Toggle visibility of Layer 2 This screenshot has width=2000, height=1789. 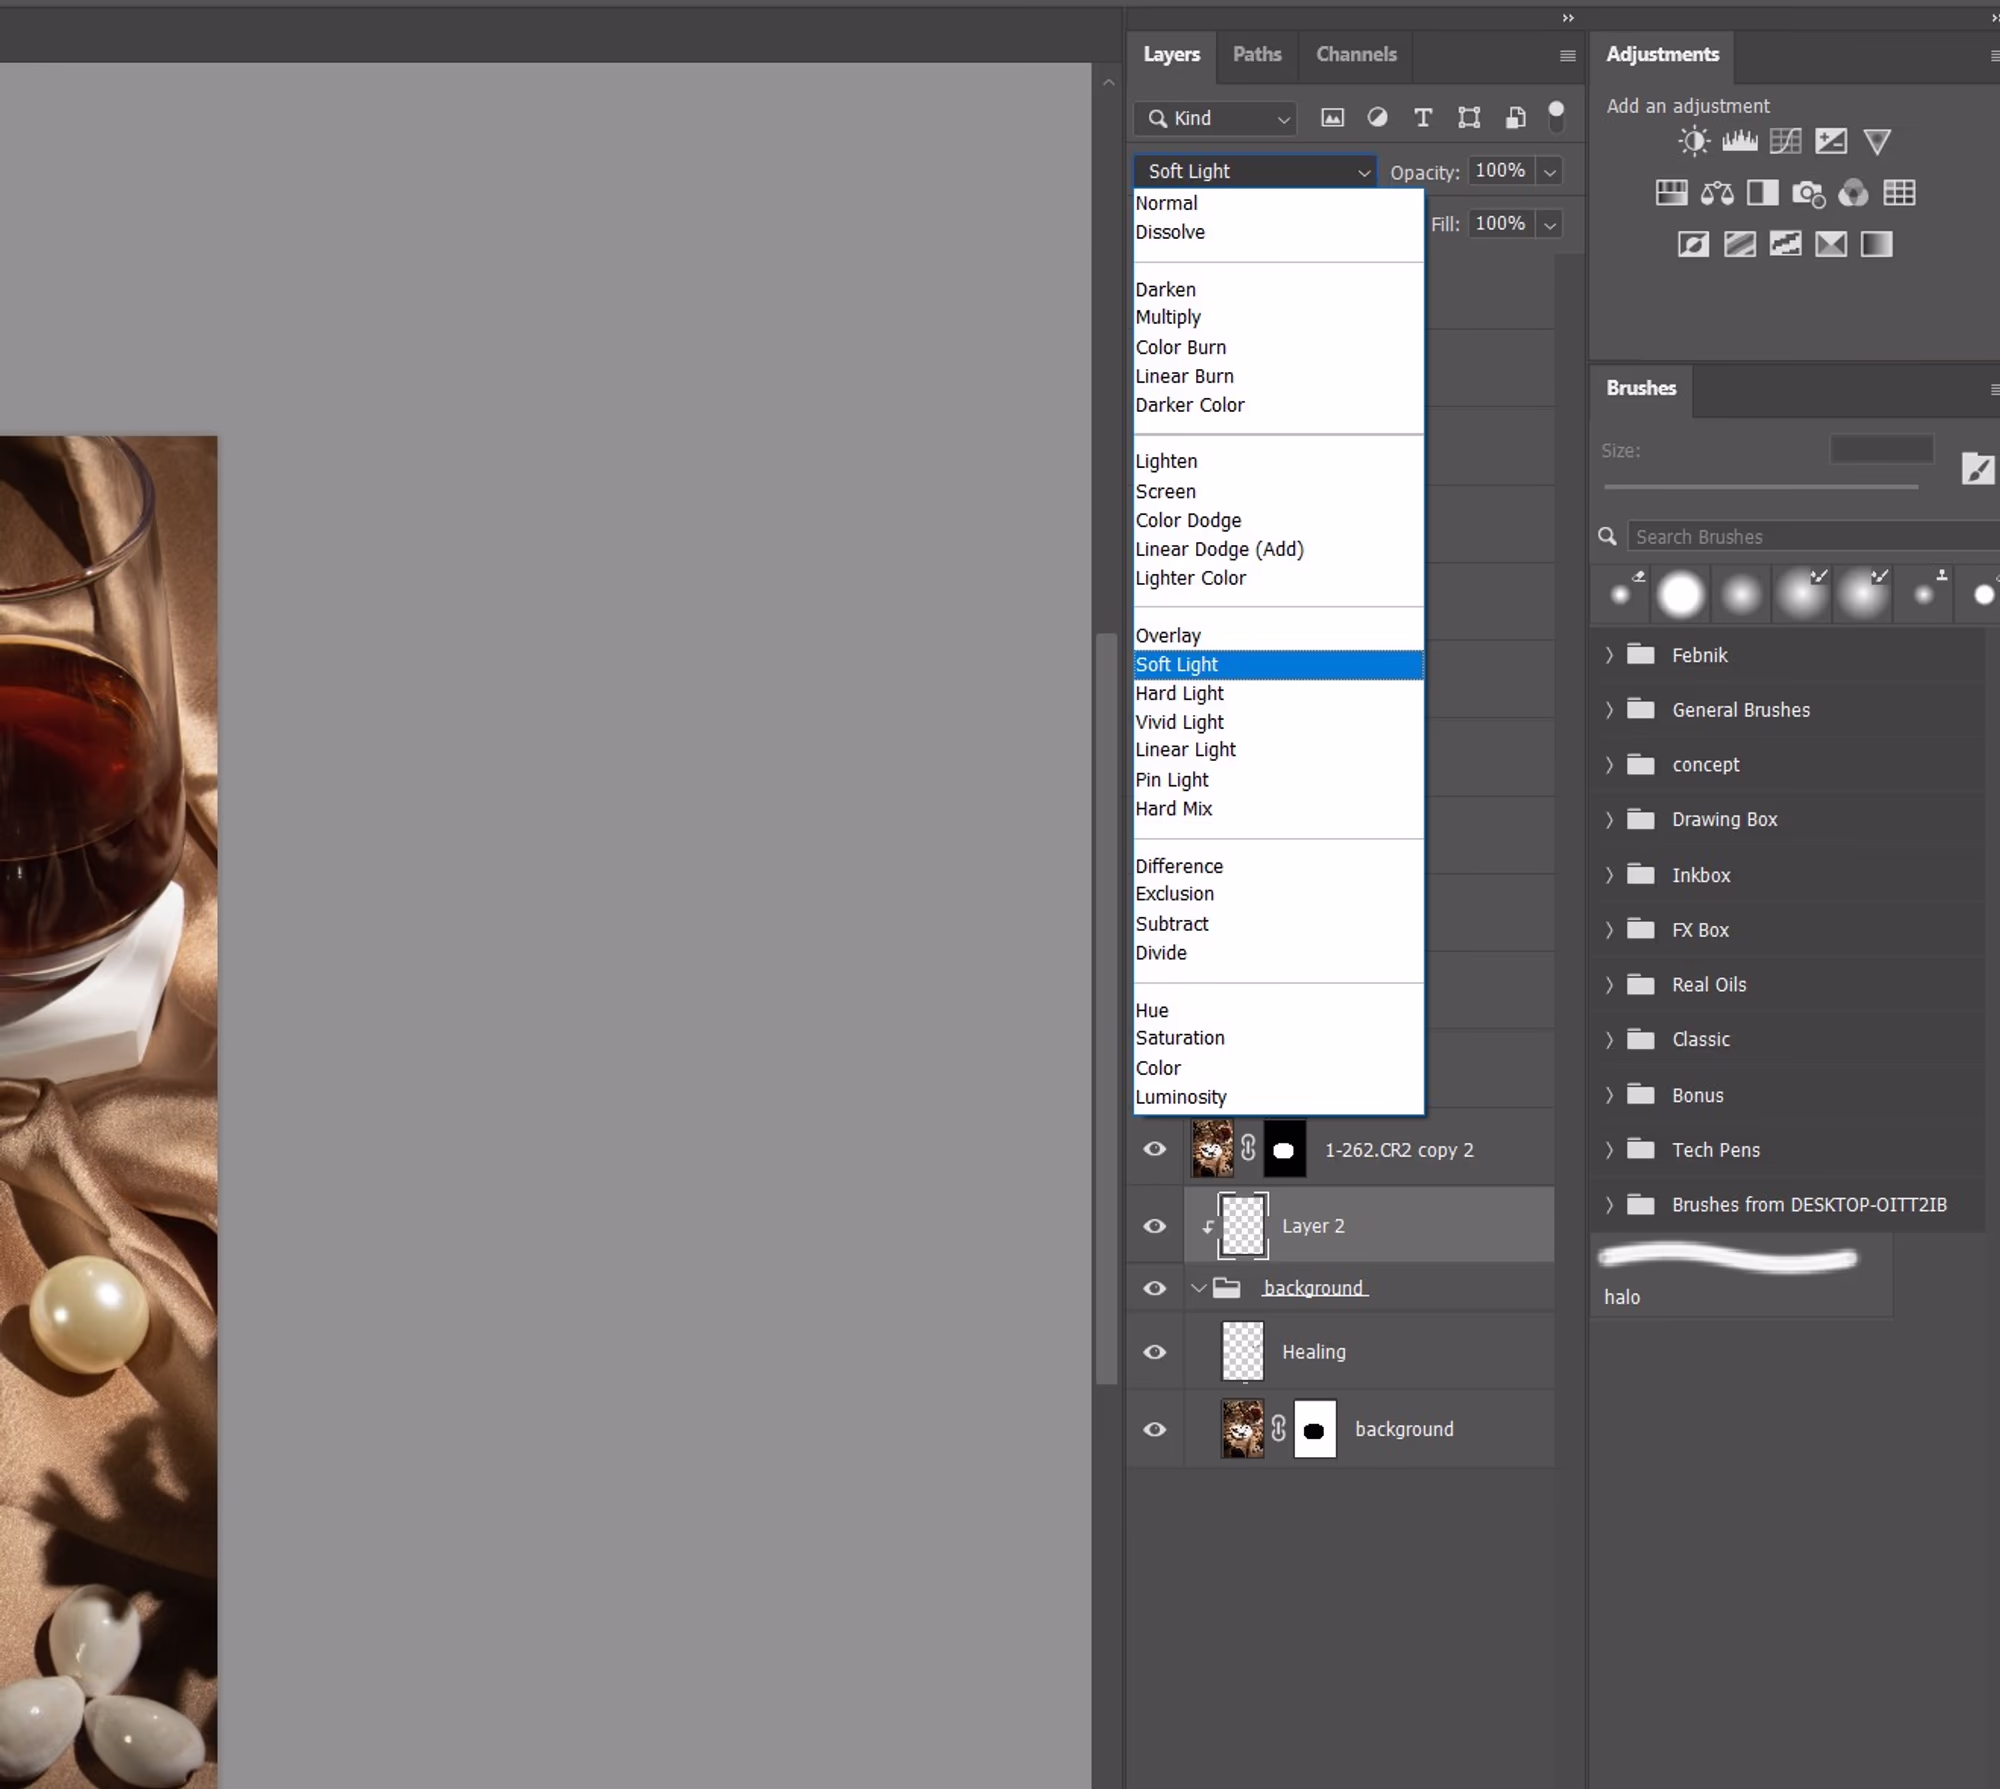click(1154, 1226)
